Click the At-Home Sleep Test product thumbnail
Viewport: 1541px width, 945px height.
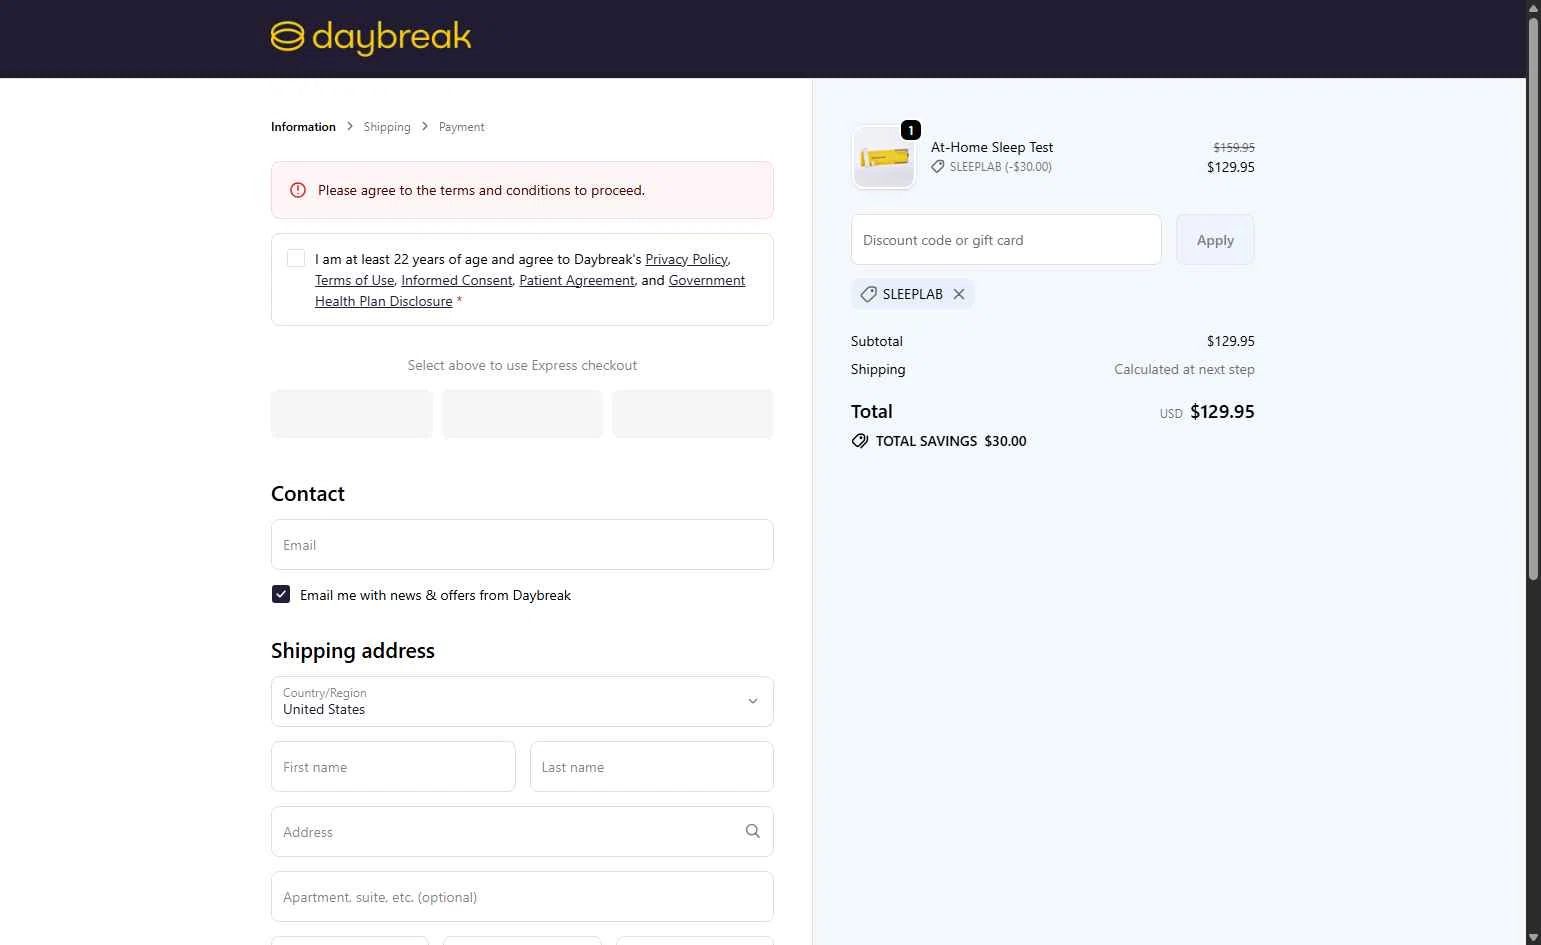pos(884,157)
